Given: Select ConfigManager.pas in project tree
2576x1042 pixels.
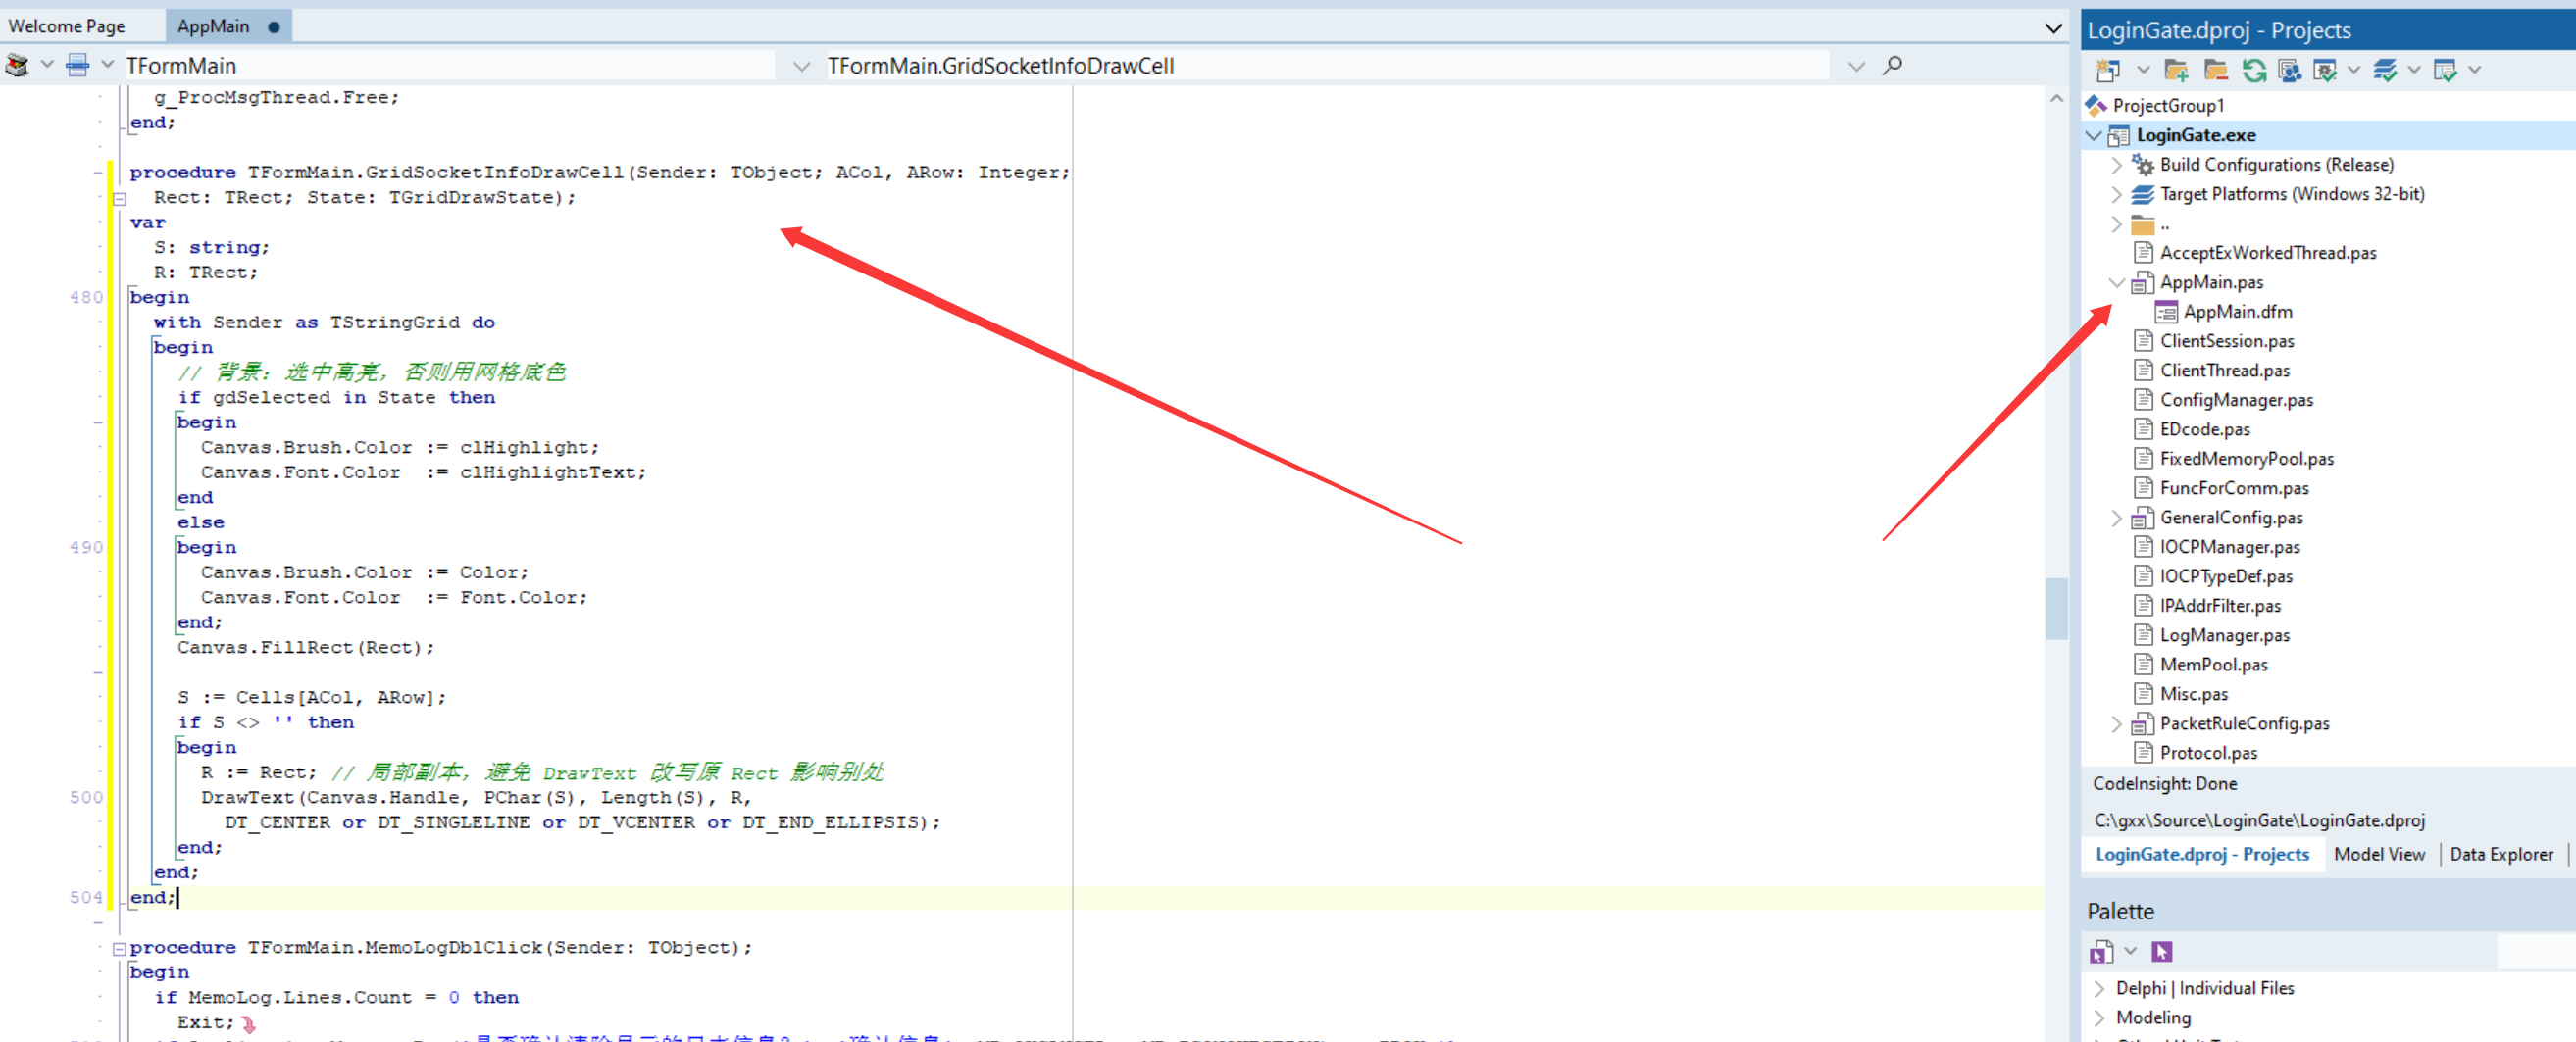Looking at the screenshot, I should pyautogui.click(x=2236, y=400).
